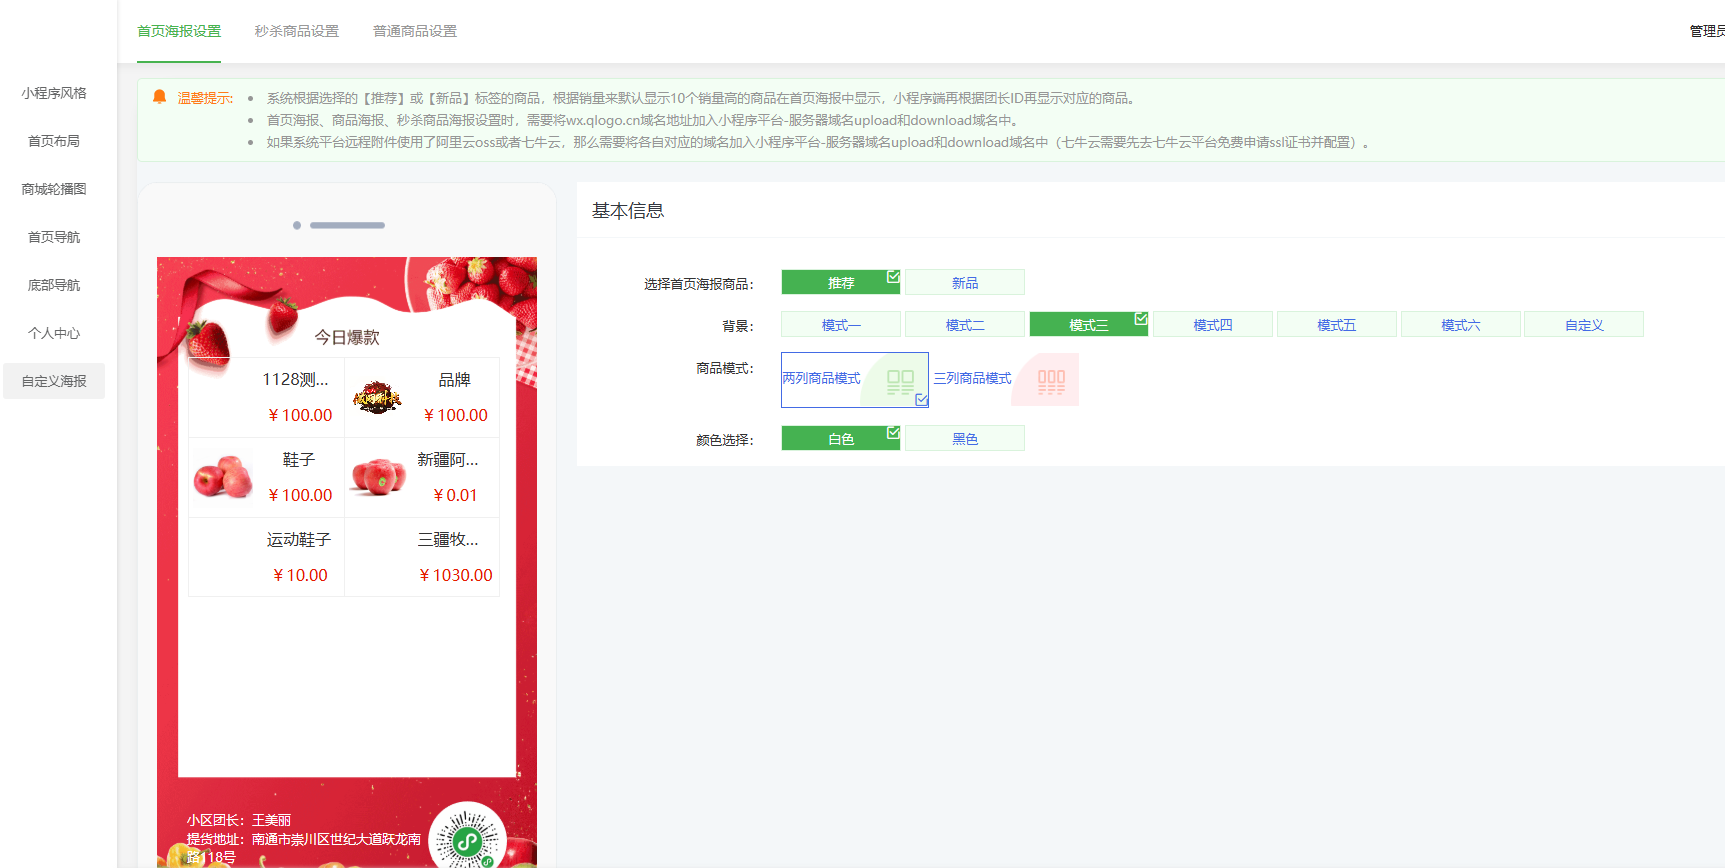Viewport: 1725px width, 868px height.
Task: Pick the 自定义 background option
Action: pyautogui.click(x=1583, y=325)
